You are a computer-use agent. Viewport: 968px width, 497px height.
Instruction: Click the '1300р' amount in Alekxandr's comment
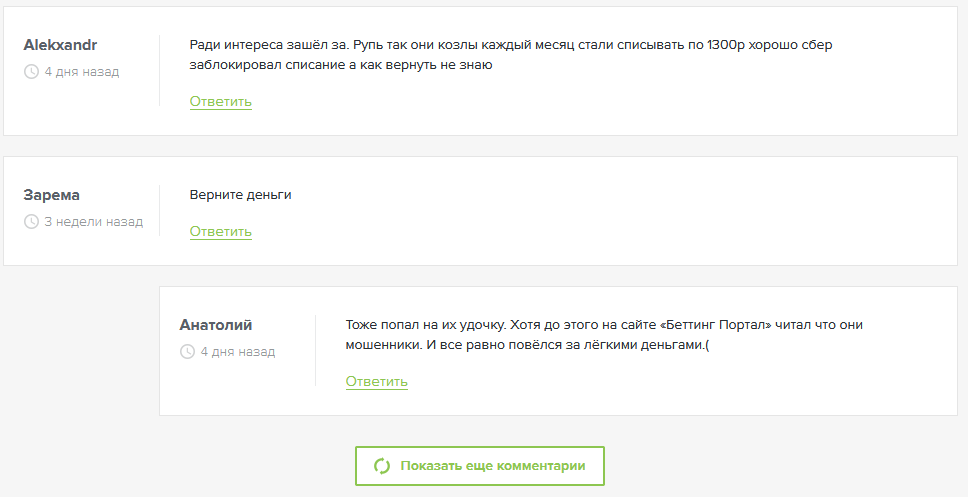(x=725, y=45)
